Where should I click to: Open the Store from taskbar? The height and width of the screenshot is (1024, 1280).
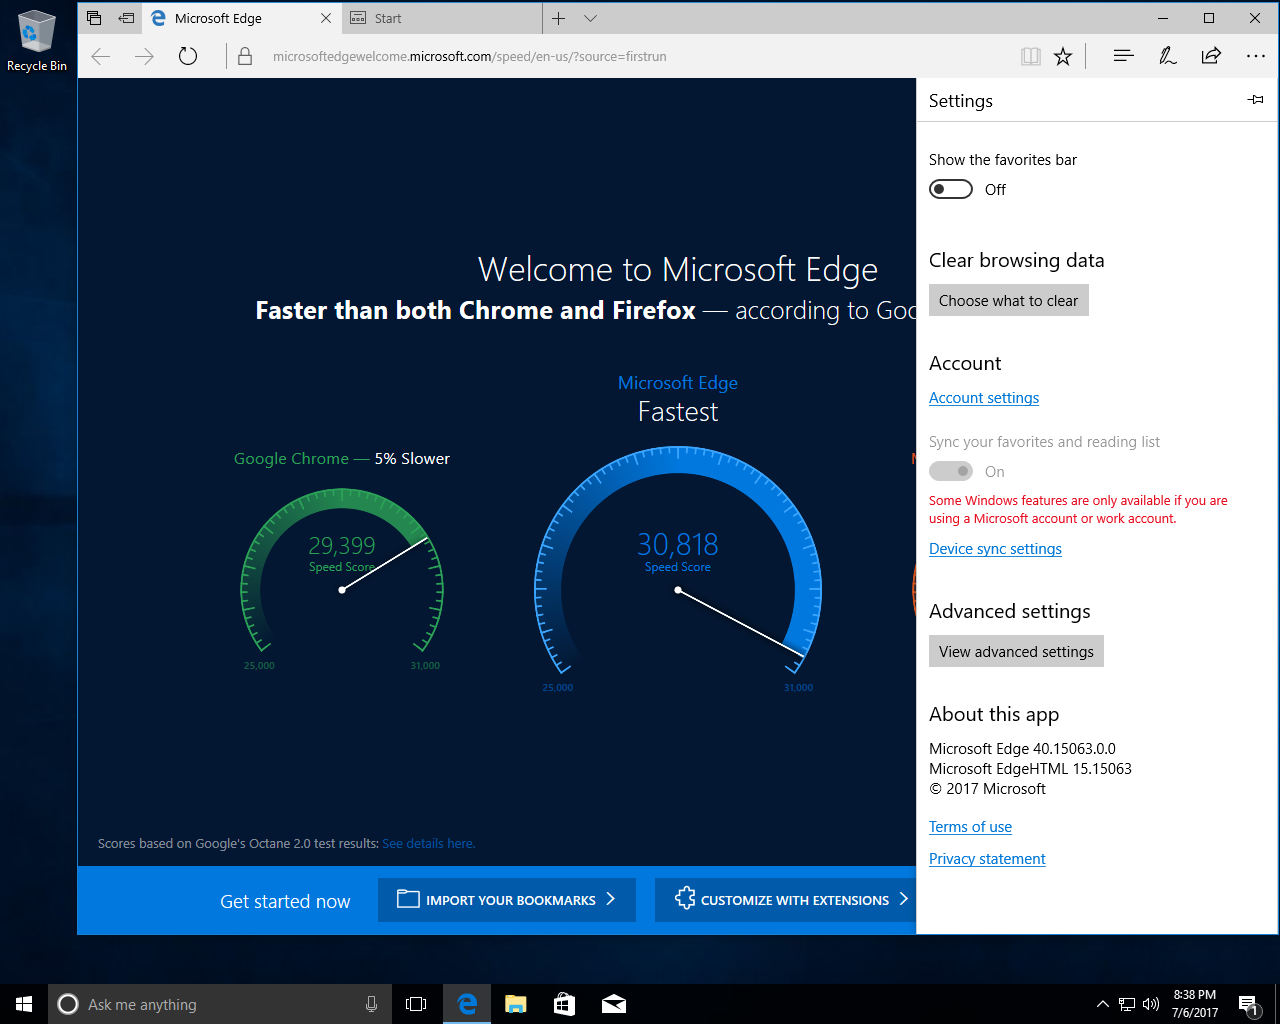pos(564,1004)
